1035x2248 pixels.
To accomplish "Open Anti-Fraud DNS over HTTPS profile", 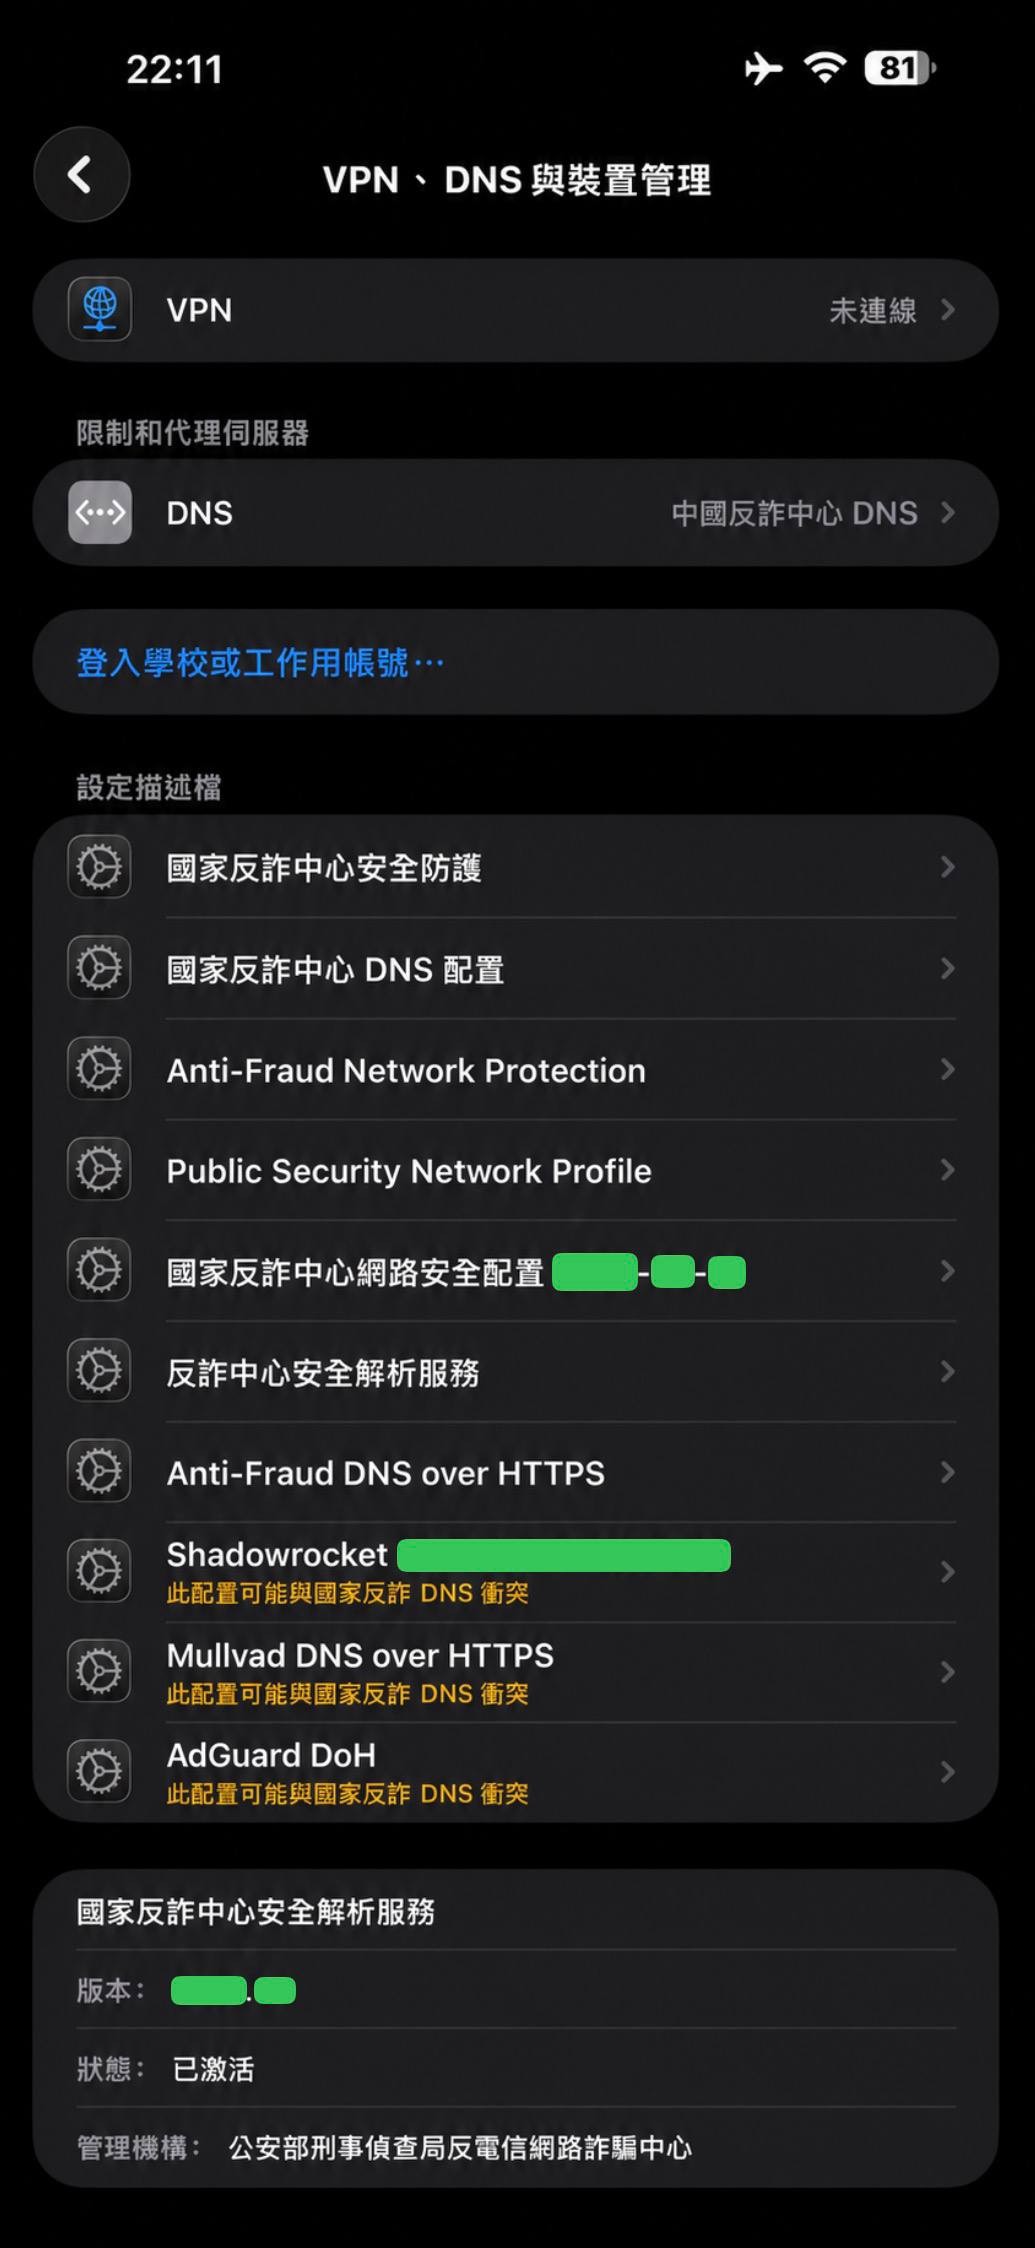I will pyautogui.click(x=516, y=1472).
